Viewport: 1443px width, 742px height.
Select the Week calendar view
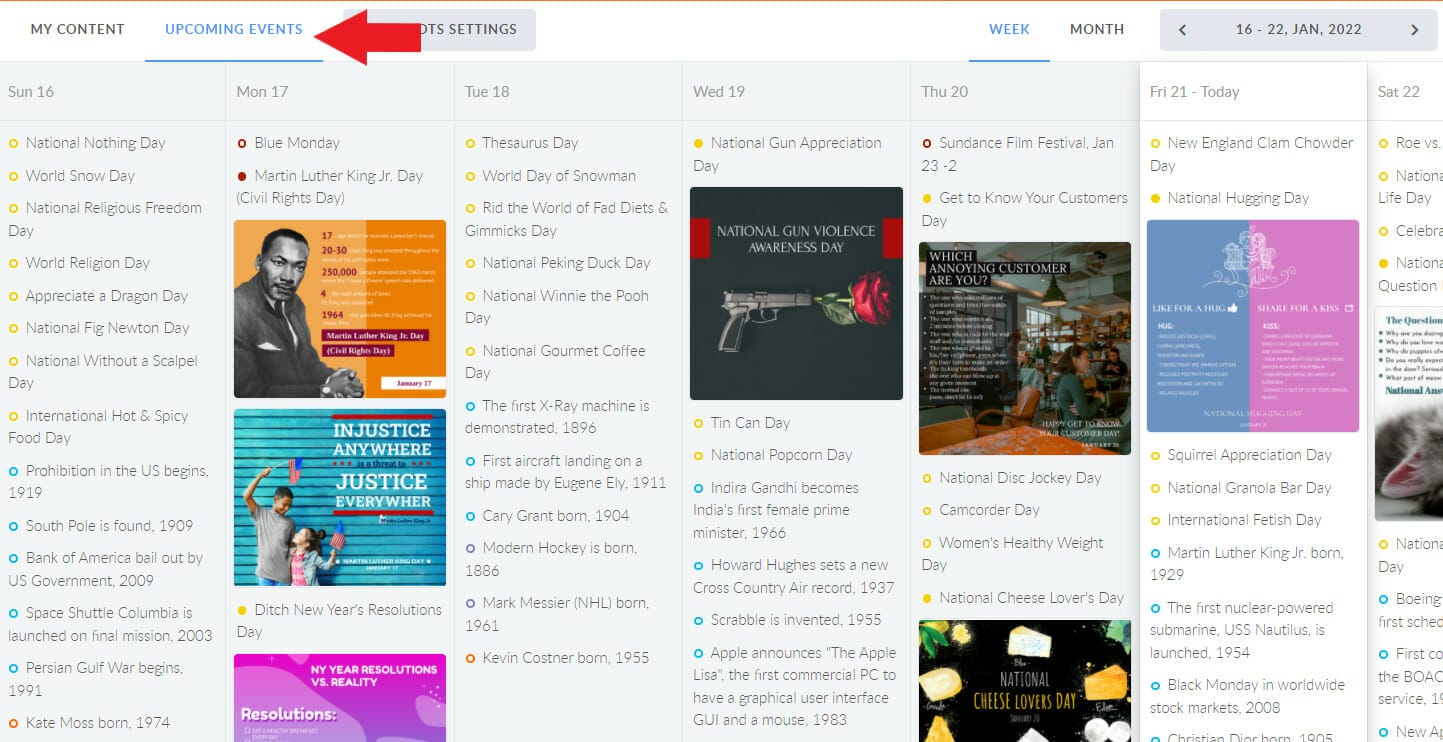pyautogui.click(x=1009, y=29)
